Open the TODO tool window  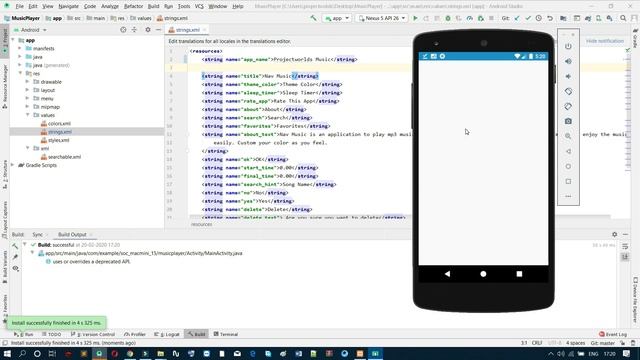[51, 334]
